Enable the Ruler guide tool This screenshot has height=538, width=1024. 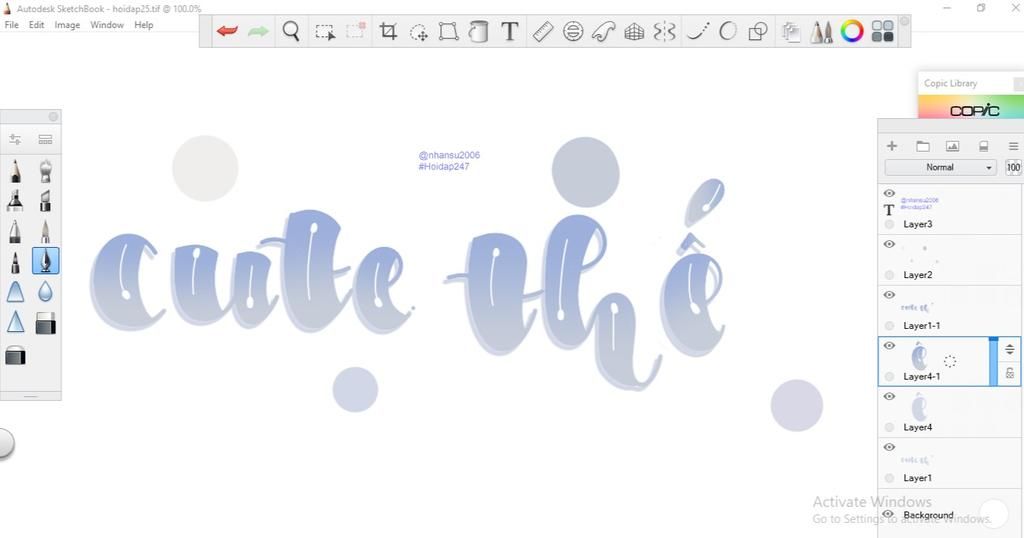pyautogui.click(x=543, y=31)
